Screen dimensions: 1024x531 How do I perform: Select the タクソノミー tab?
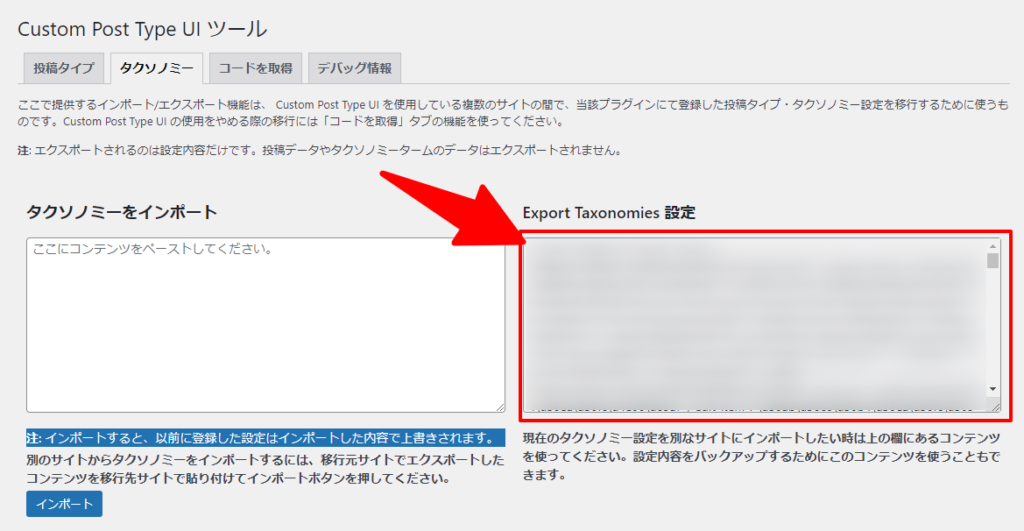157,68
